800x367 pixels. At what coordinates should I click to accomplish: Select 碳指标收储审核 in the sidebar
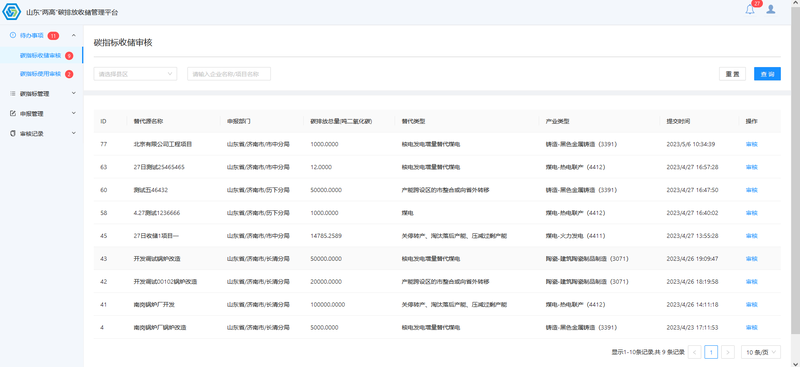pos(41,55)
